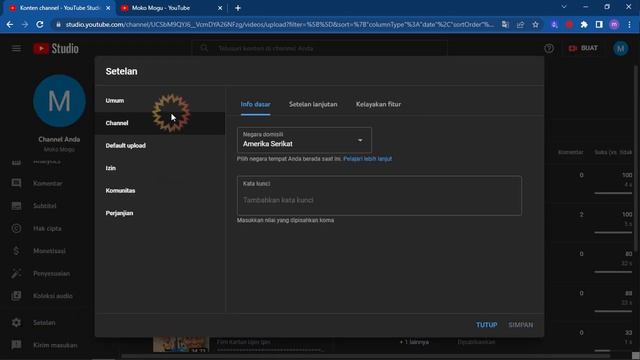
Task: Click the Pelajari lebih lanjut link
Action: (x=367, y=159)
